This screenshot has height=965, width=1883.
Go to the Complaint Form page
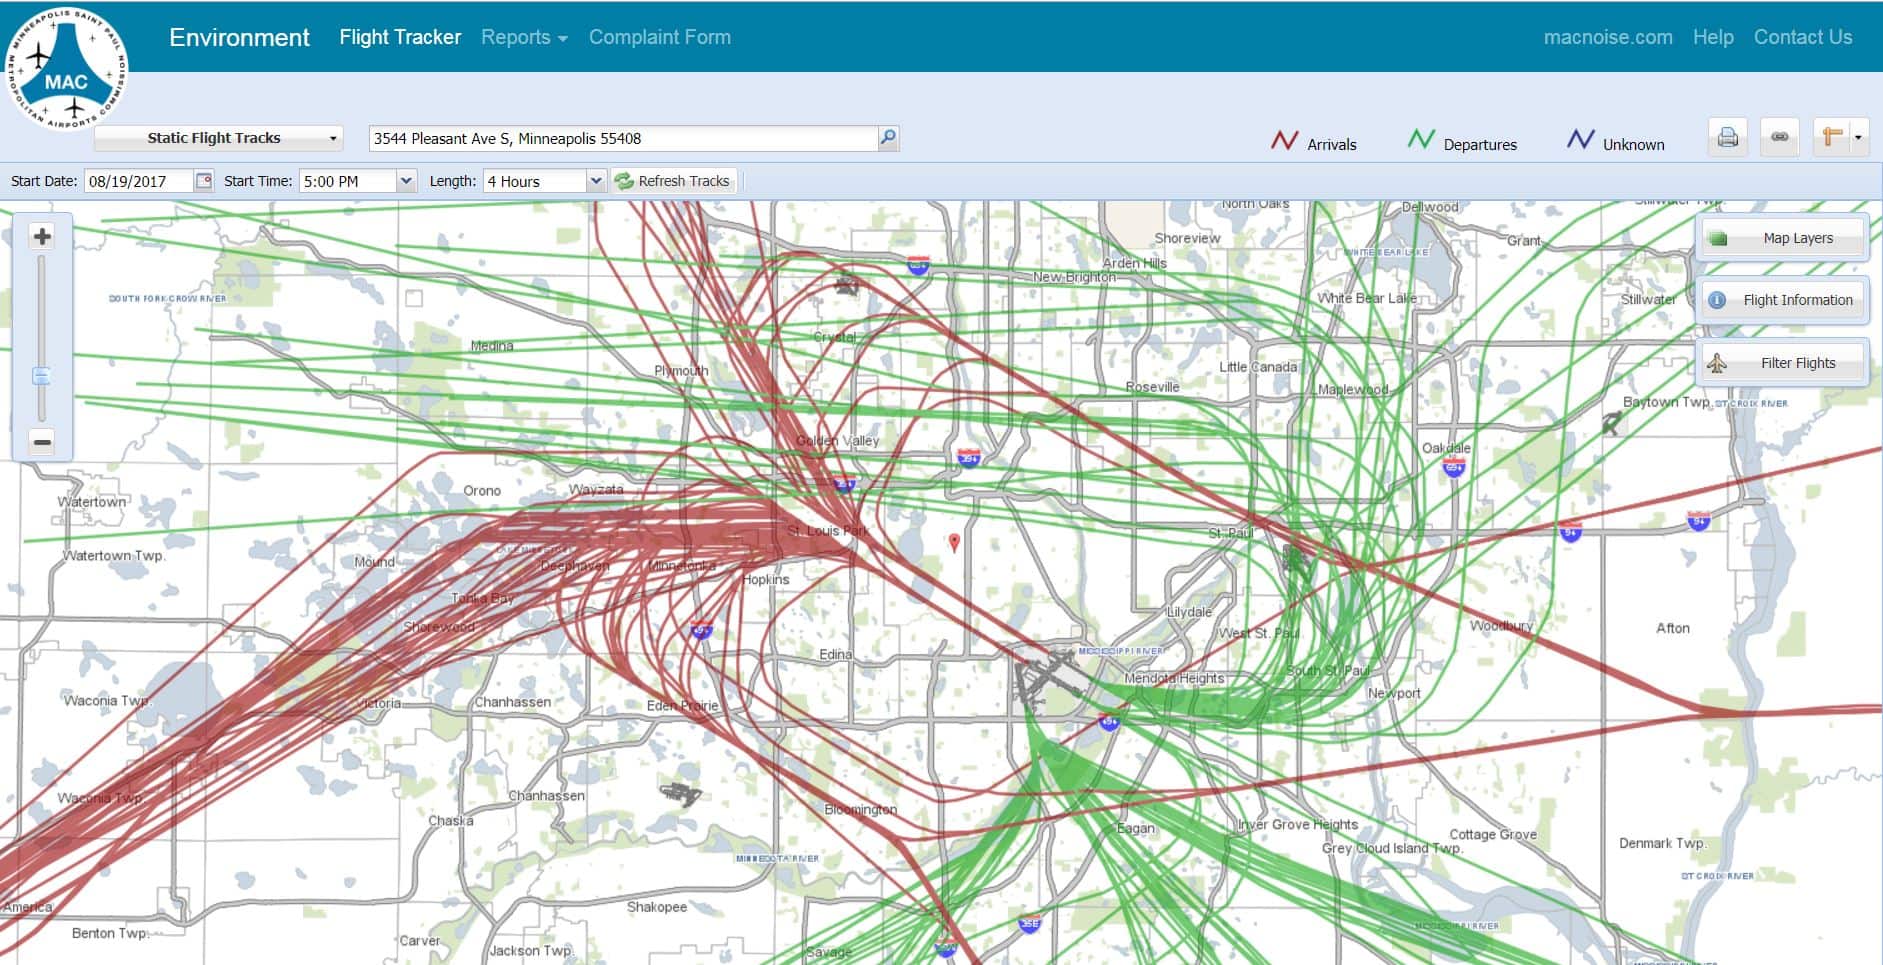click(659, 37)
